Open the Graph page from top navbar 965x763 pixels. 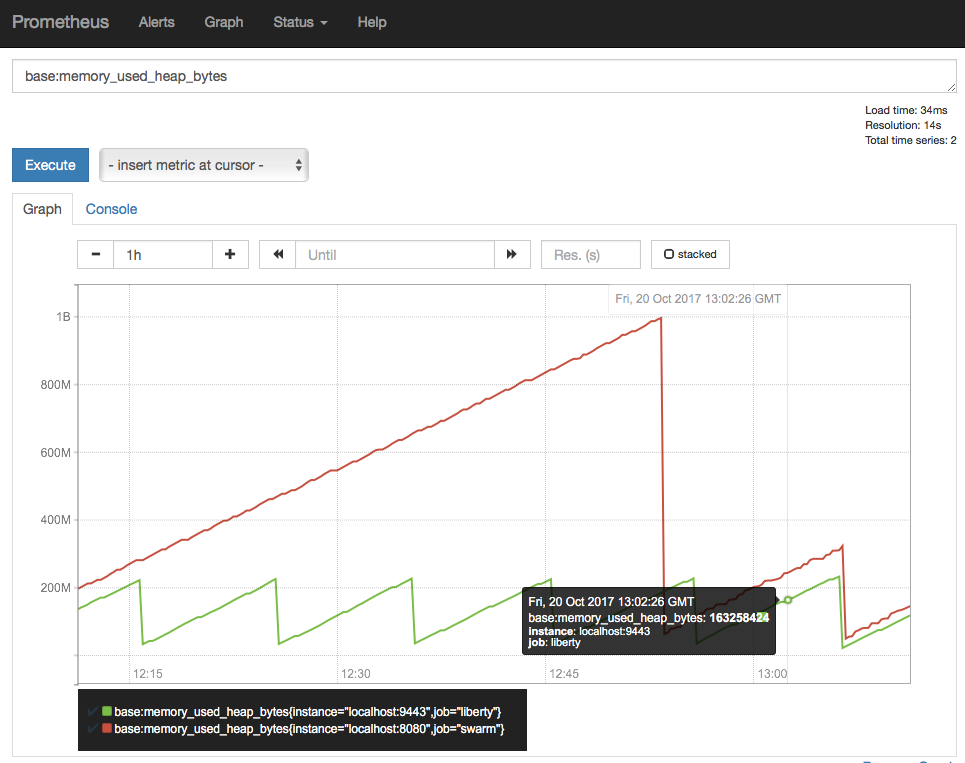point(223,22)
